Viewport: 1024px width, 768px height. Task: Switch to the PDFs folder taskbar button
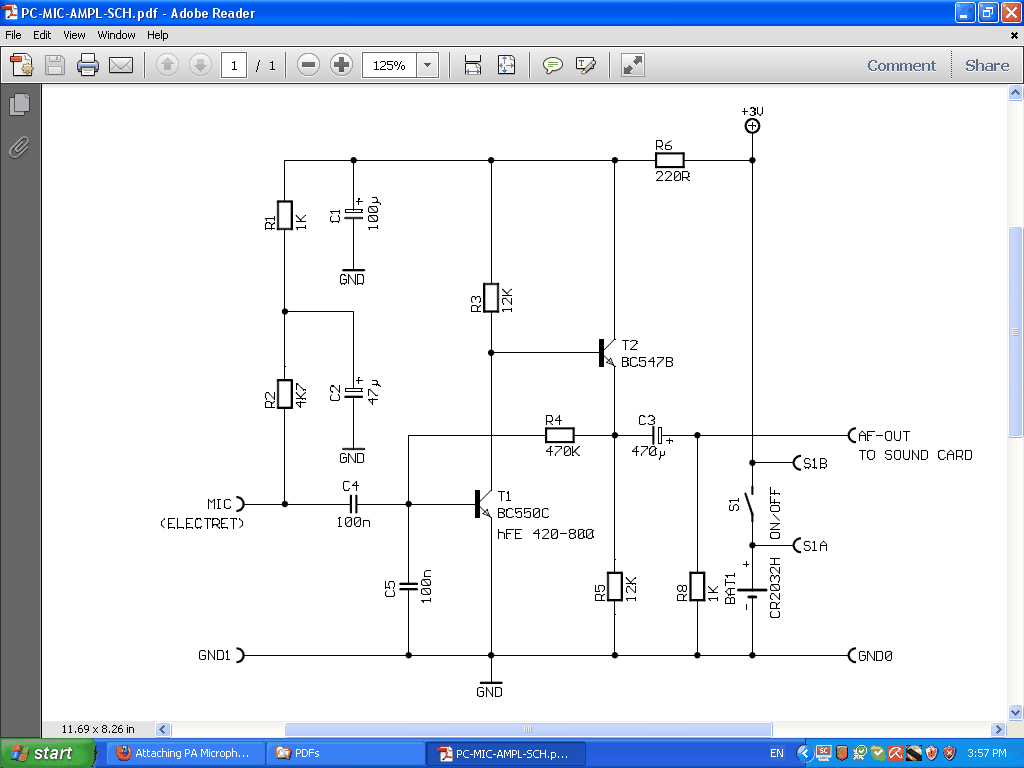346,753
